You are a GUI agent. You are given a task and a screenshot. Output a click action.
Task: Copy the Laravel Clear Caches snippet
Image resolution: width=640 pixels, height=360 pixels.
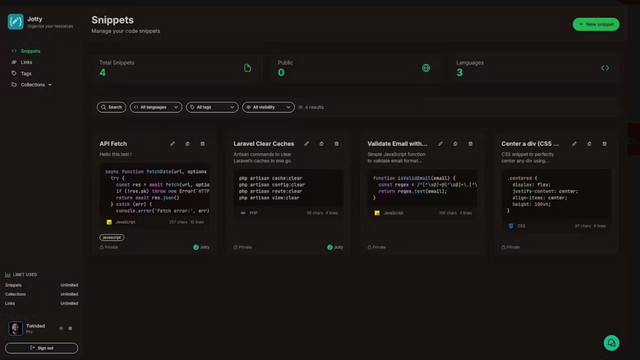click(x=321, y=144)
